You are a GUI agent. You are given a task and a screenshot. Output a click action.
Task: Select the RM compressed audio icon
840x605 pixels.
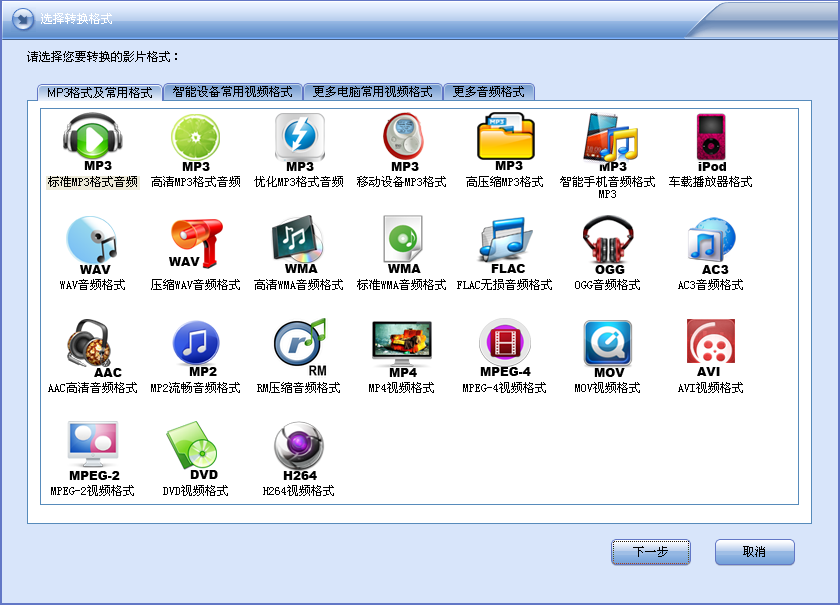coord(300,348)
